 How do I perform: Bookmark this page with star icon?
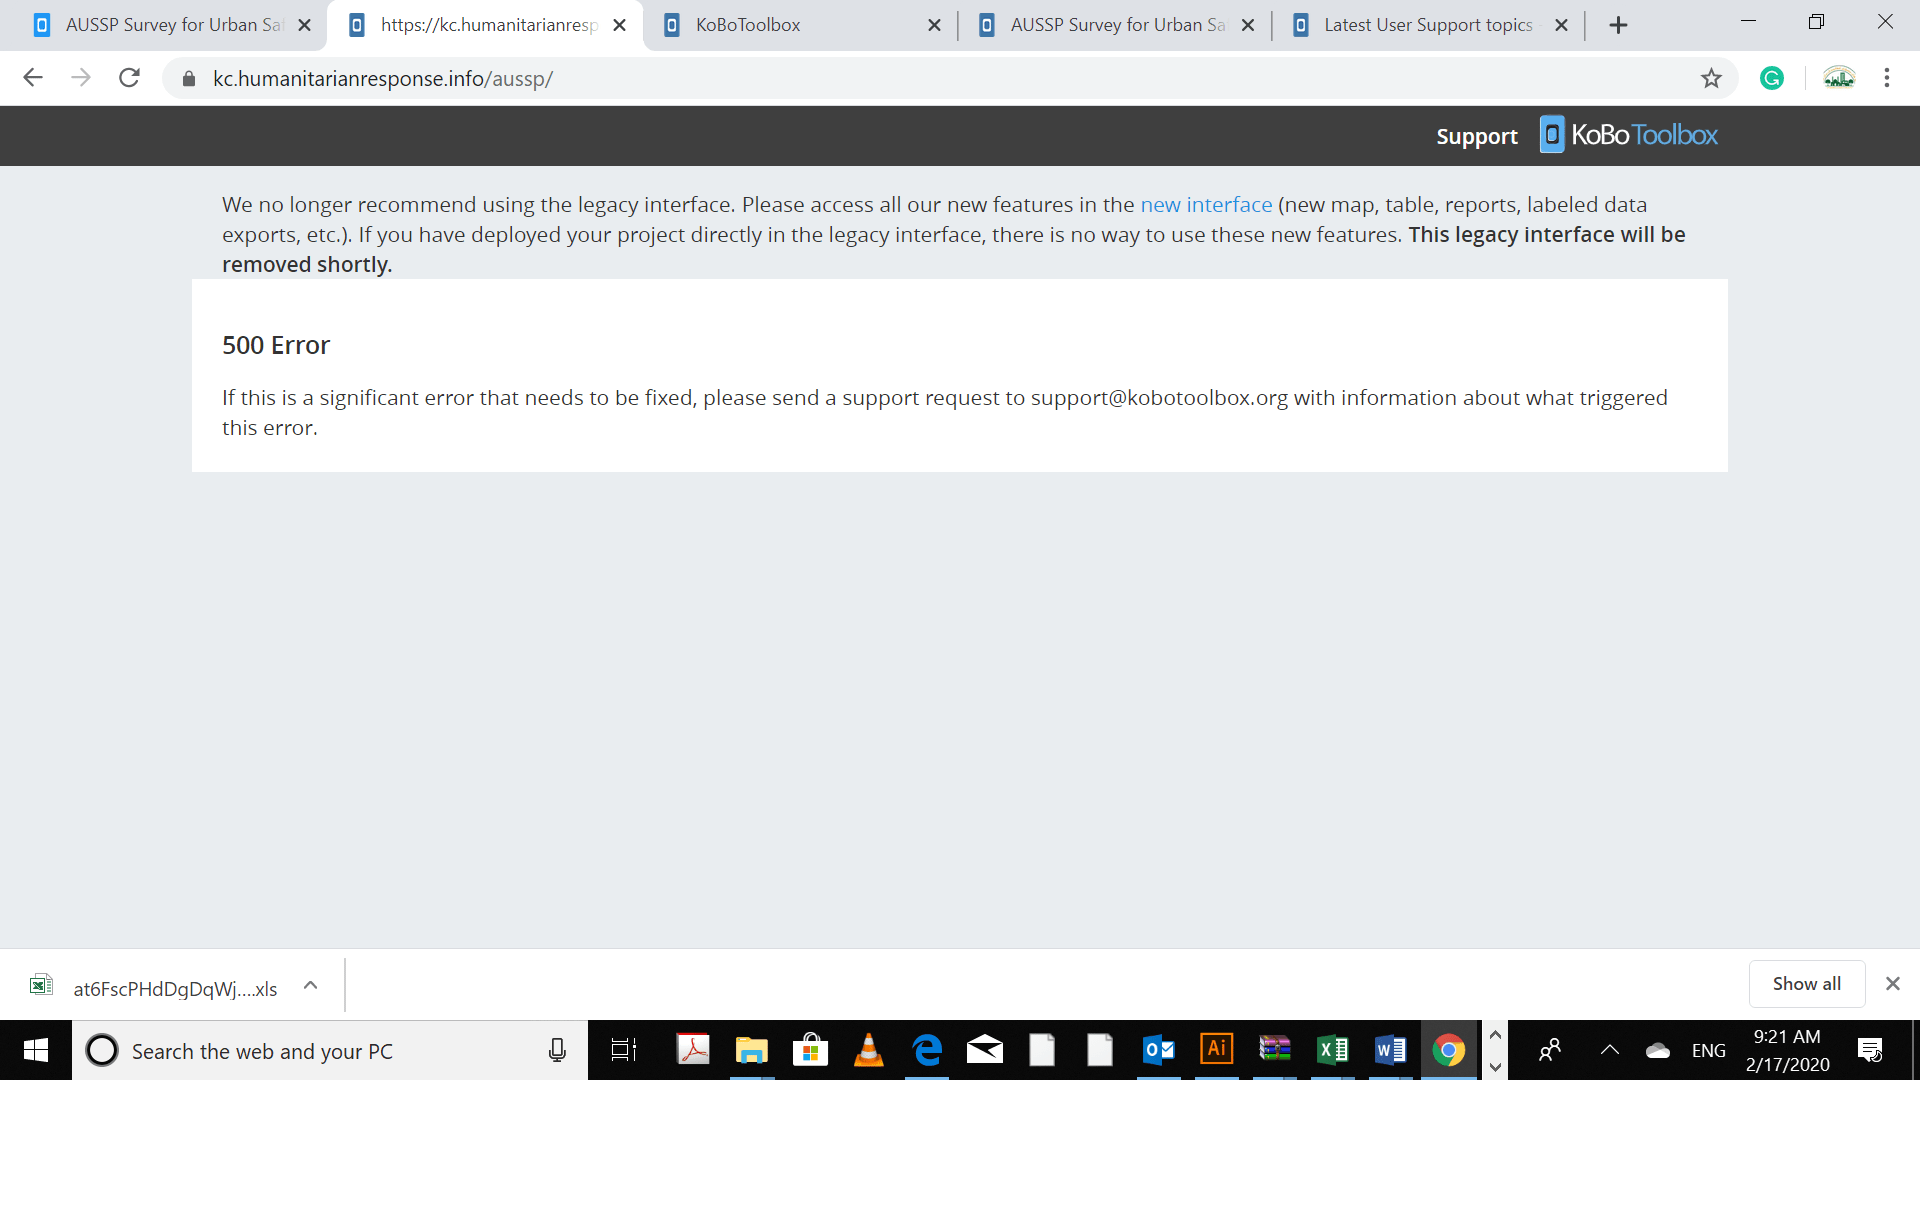(x=1711, y=78)
